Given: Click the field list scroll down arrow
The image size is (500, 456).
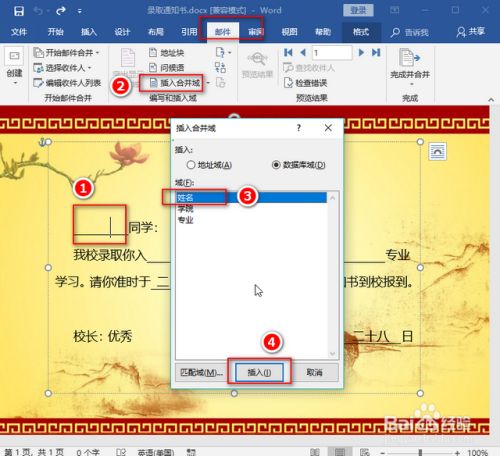Looking at the screenshot, I should pyautogui.click(x=333, y=354).
